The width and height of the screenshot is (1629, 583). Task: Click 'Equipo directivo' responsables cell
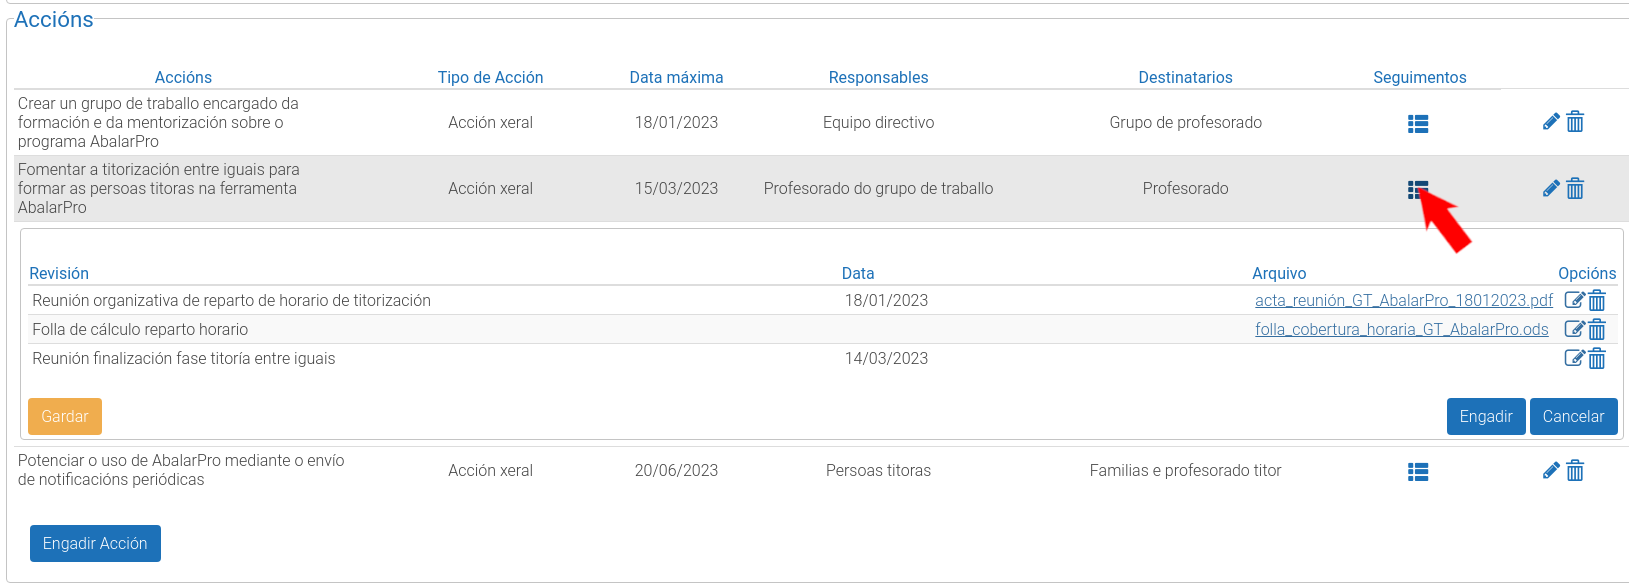point(878,122)
